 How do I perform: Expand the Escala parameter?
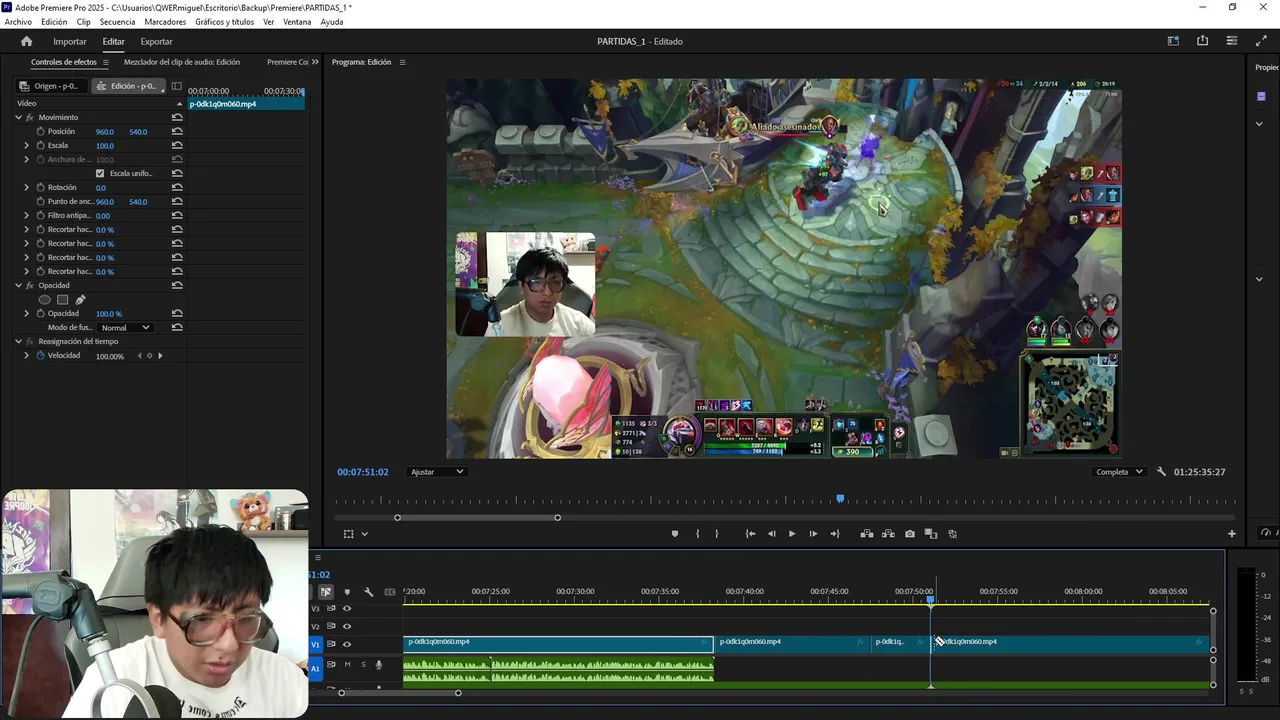[x=27, y=145]
